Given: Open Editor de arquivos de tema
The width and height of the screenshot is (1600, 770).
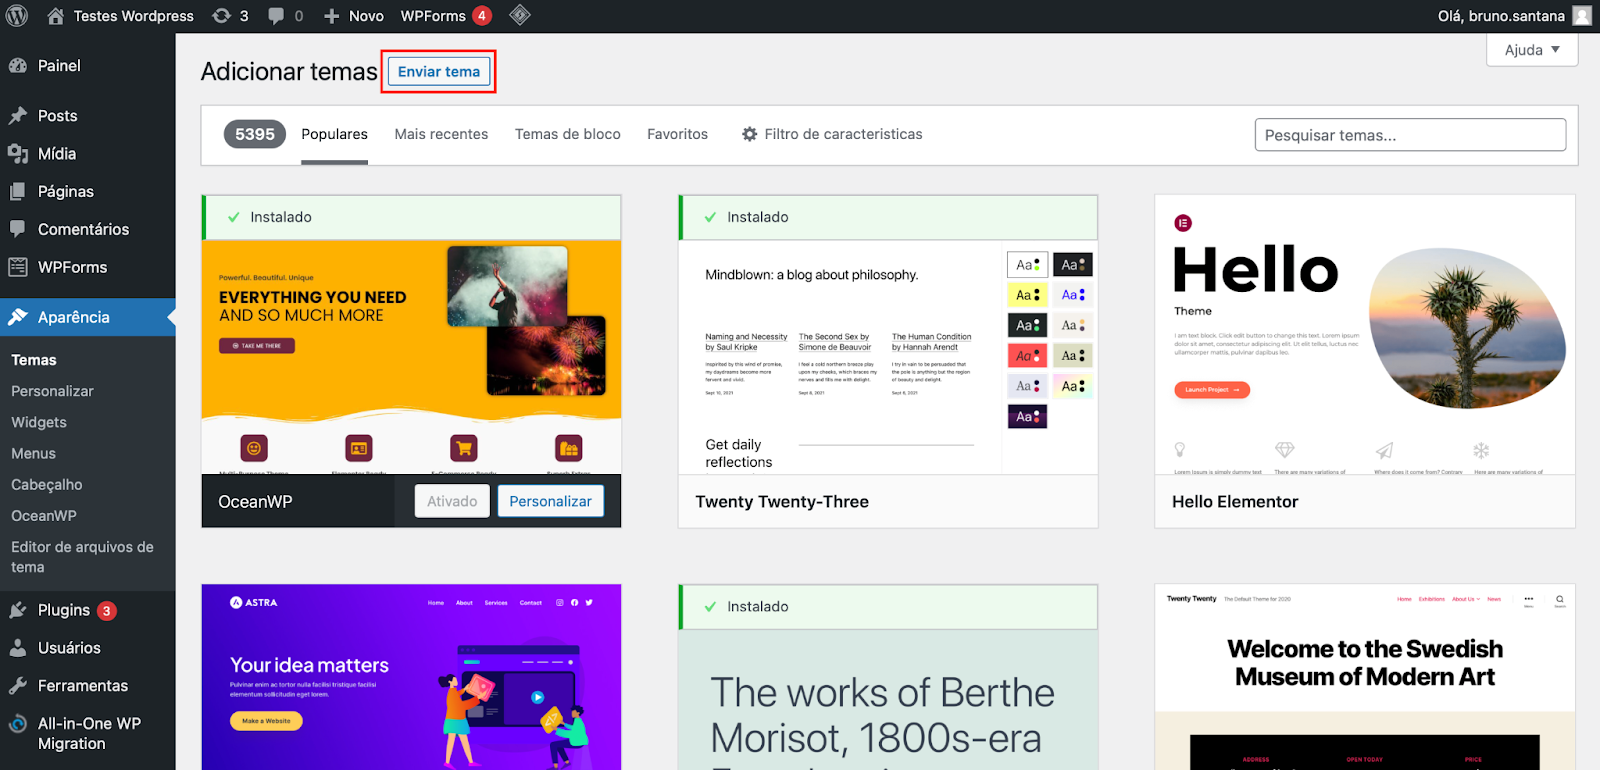Looking at the screenshot, I should [82, 557].
